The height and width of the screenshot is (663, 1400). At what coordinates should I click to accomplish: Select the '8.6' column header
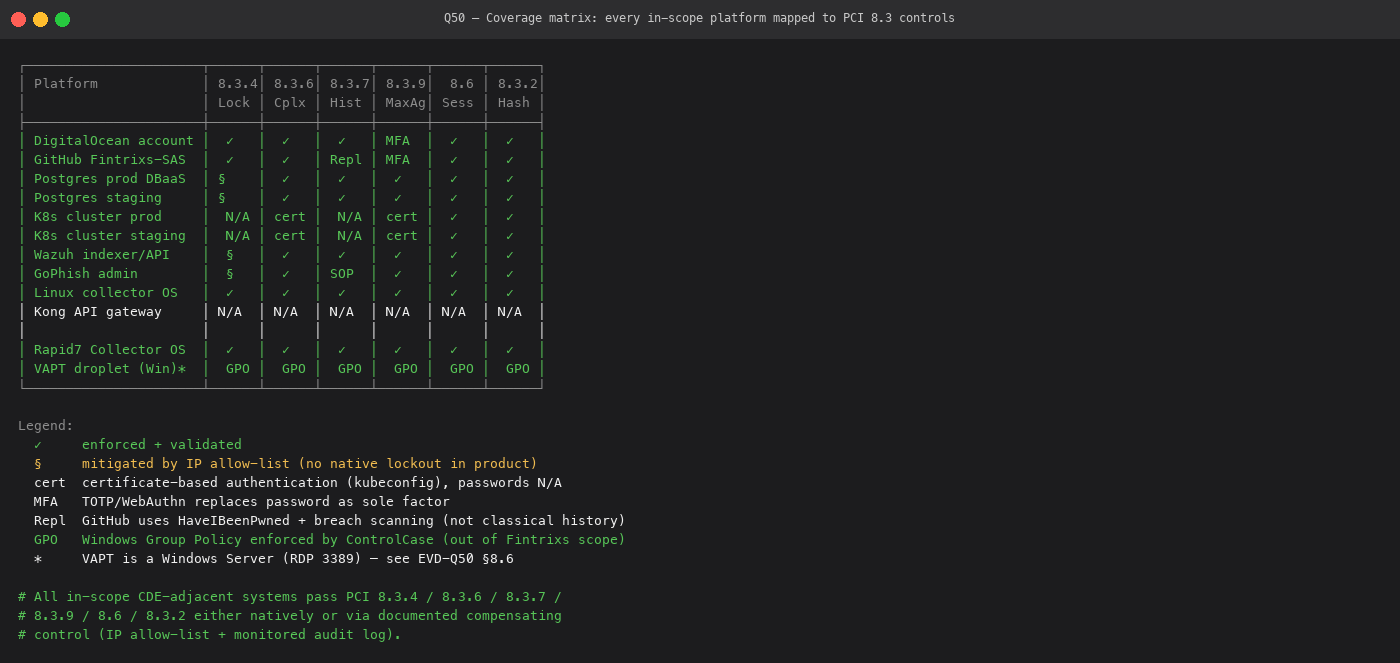tap(462, 84)
